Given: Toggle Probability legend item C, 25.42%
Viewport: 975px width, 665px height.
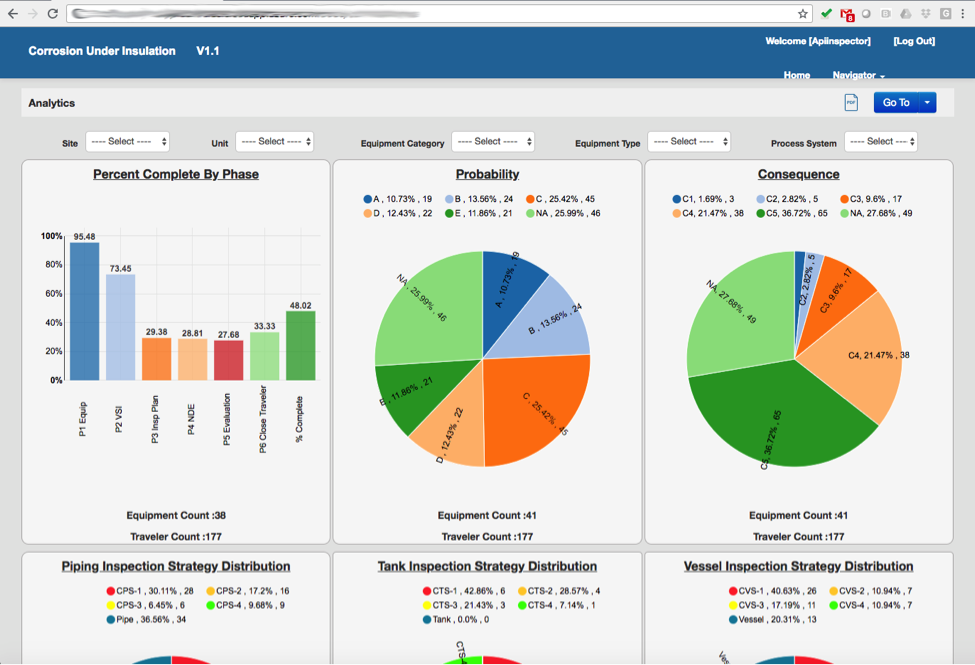Looking at the screenshot, I should click(560, 199).
